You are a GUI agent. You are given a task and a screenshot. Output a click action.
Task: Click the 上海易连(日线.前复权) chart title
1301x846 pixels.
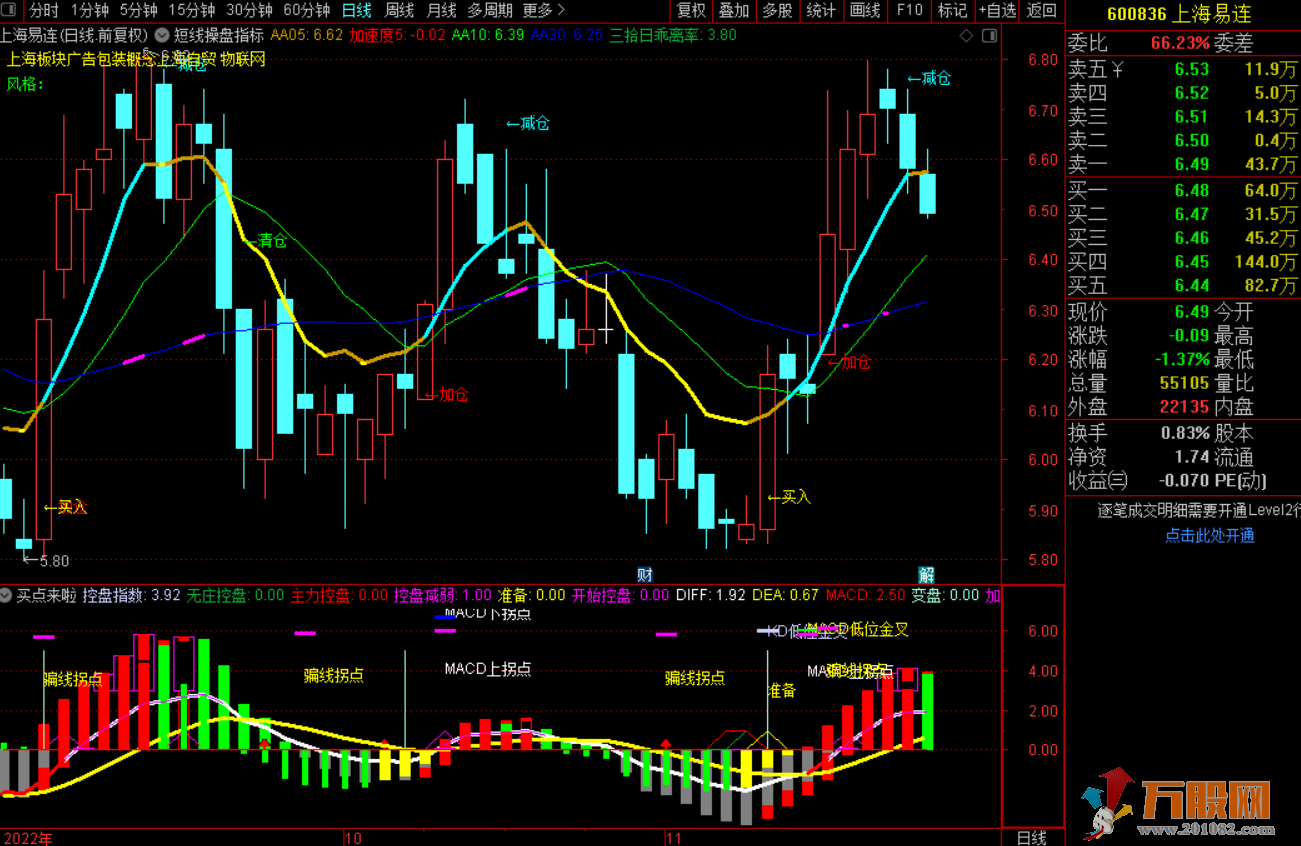pos(75,34)
